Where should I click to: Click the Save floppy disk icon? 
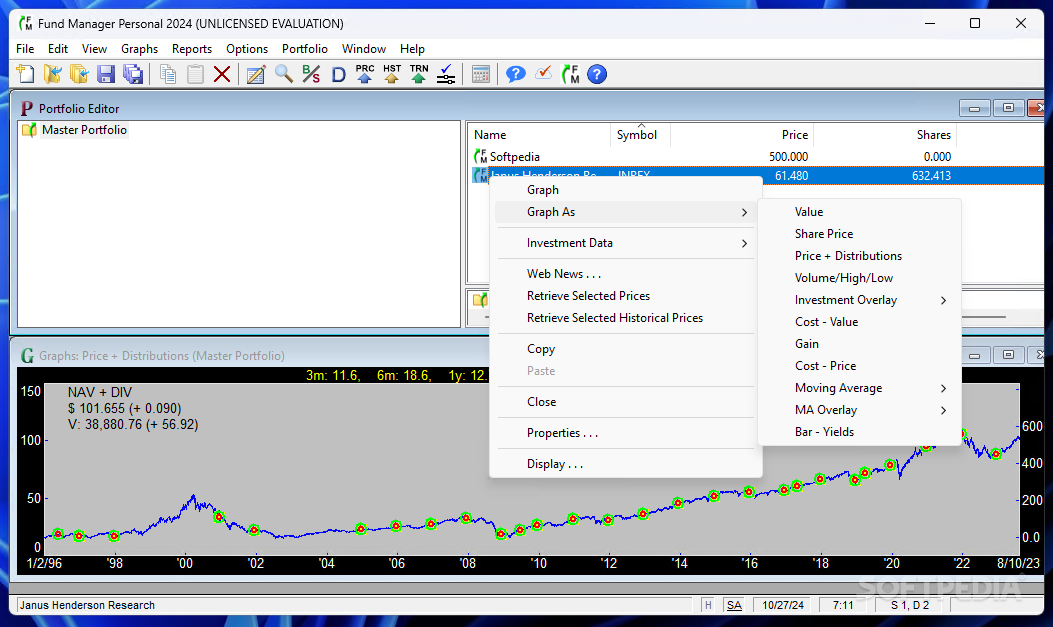106,74
